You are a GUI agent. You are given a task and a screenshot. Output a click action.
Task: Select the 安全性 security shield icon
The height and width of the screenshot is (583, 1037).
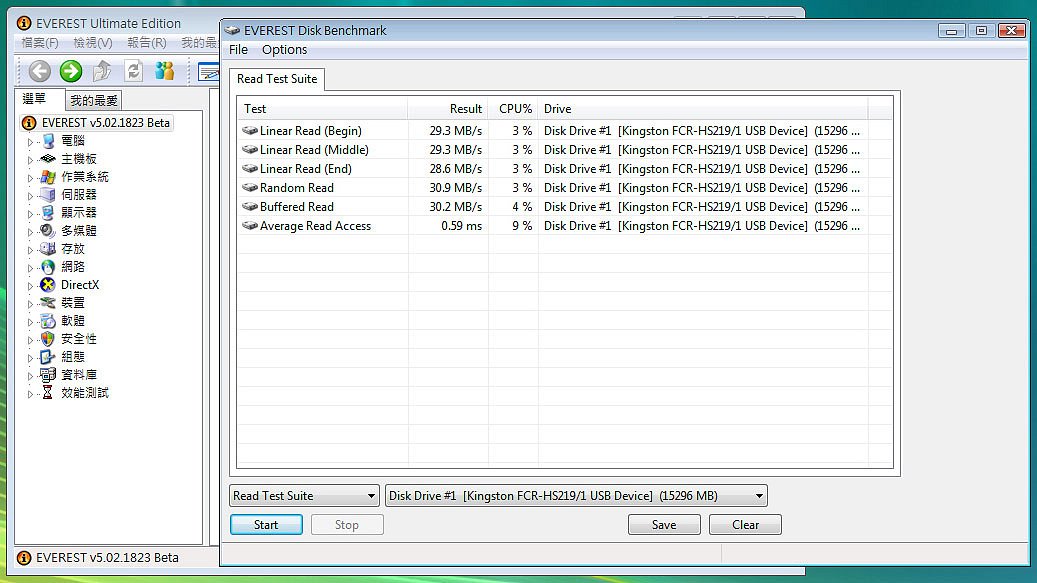[x=48, y=339]
